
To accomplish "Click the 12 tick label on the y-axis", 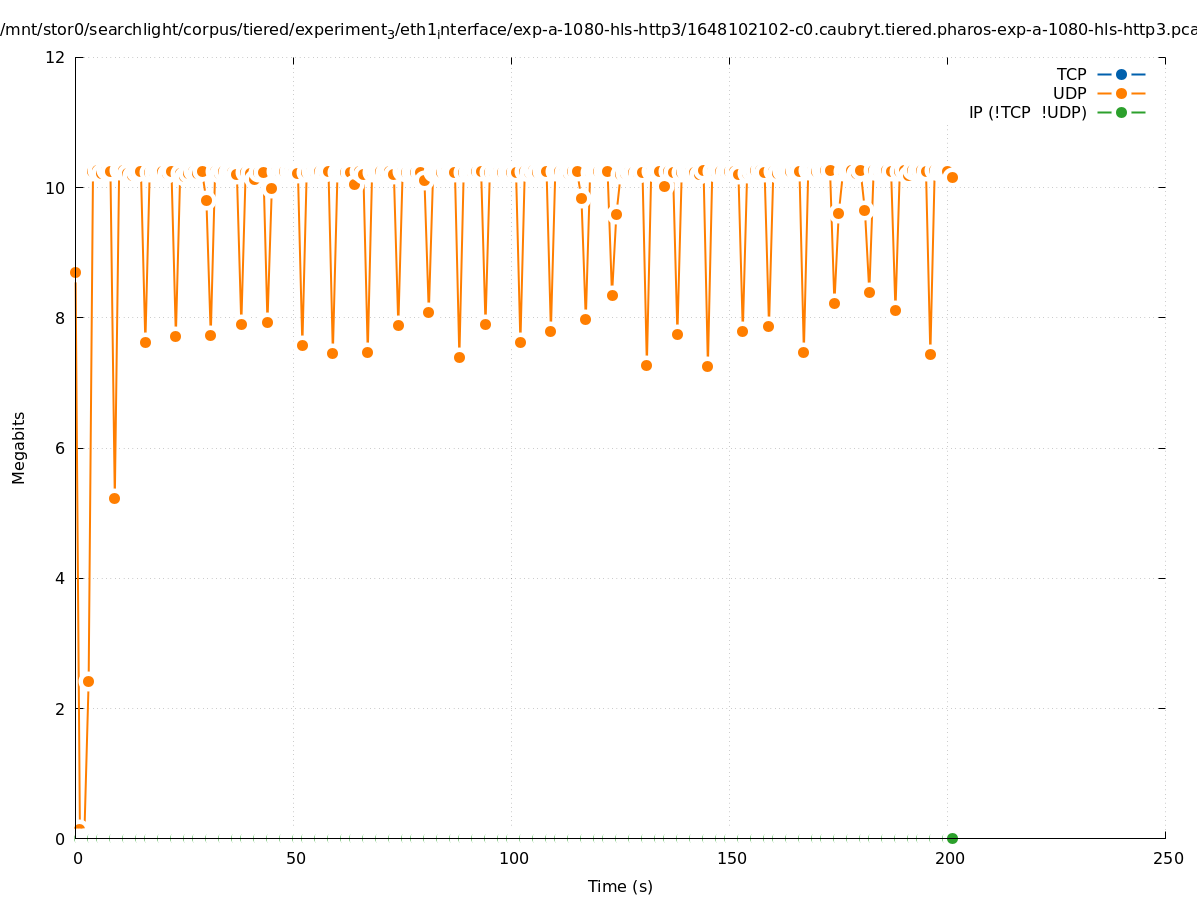I will click(56, 57).
